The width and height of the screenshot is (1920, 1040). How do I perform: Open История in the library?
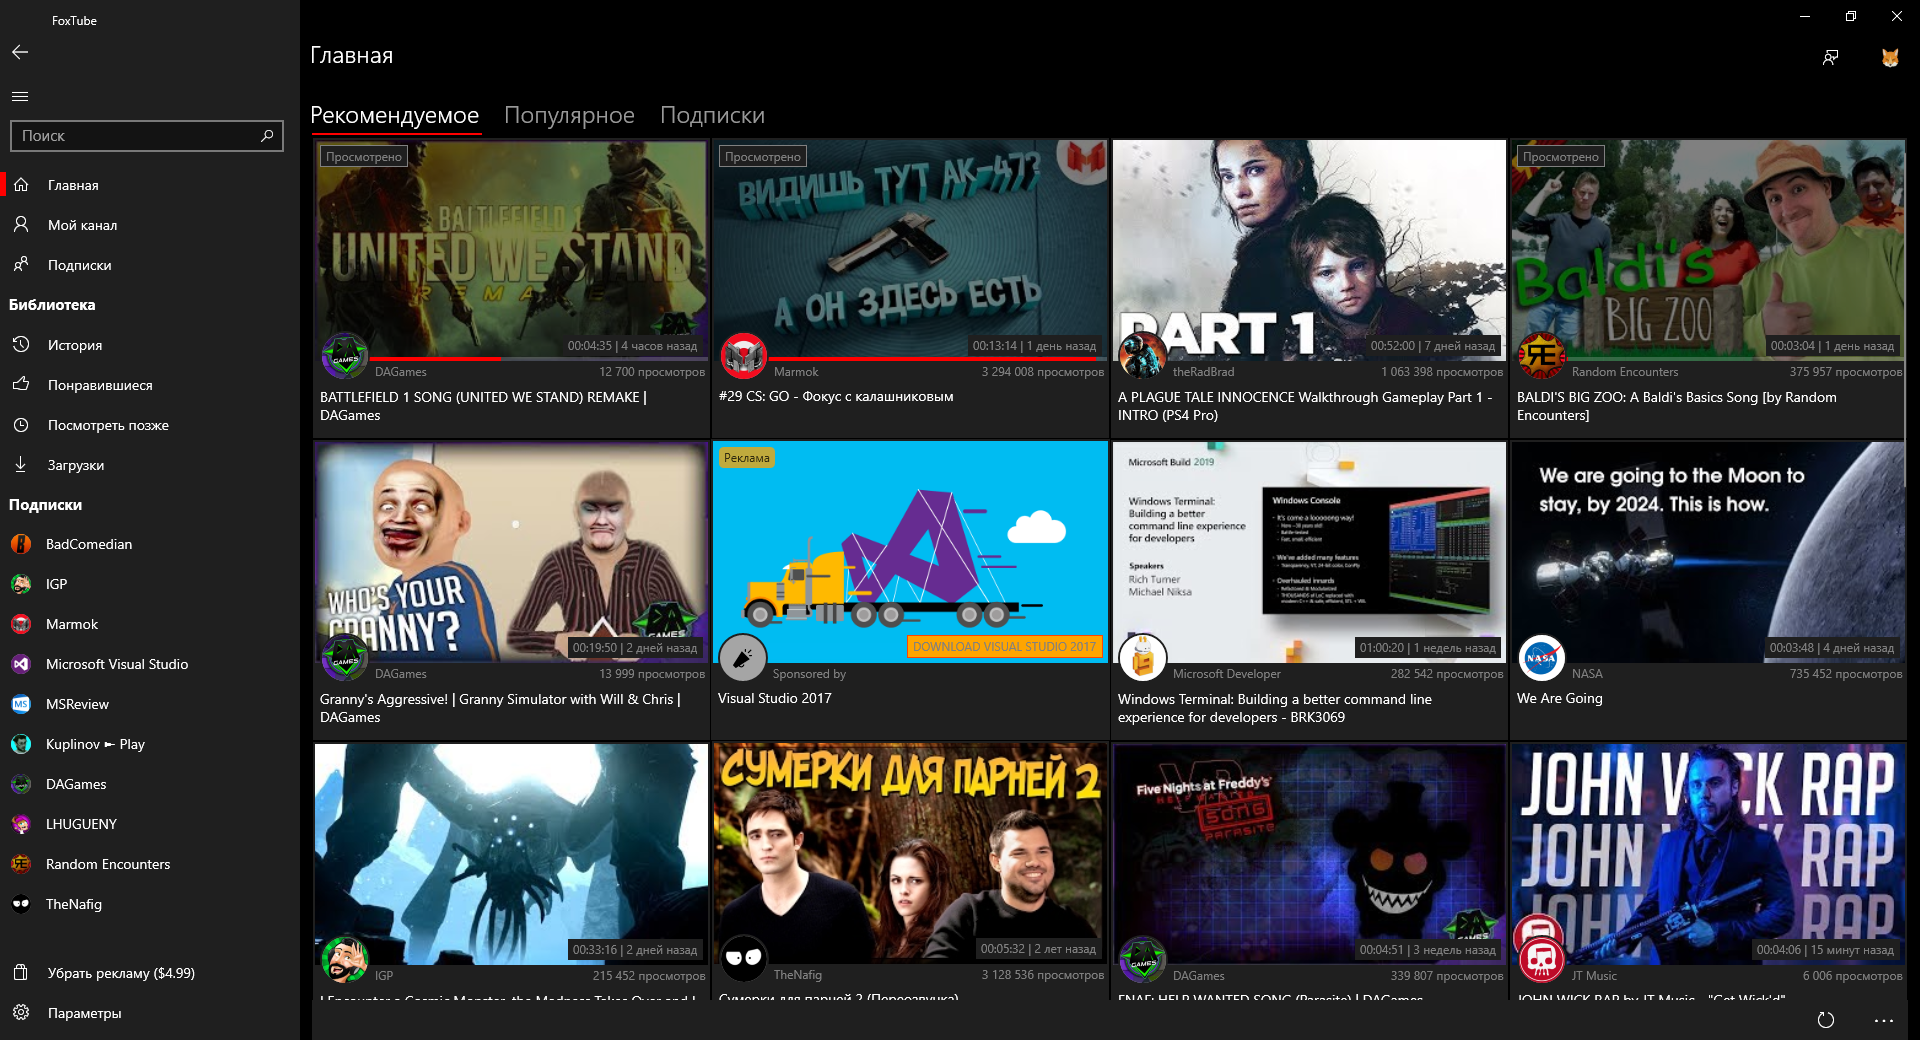[x=75, y=345]
